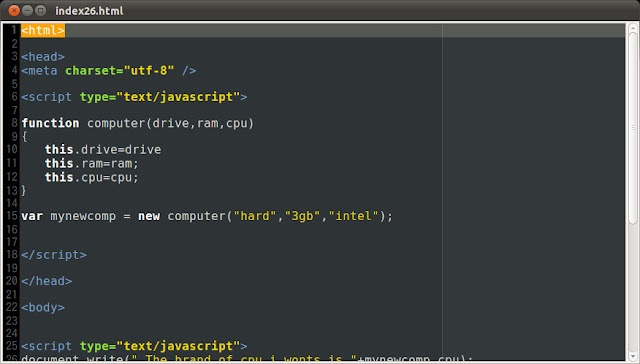Click this.cpu=cpu; on line 12
The height and width of the screenshot is (364, 640).
point(92,178)
